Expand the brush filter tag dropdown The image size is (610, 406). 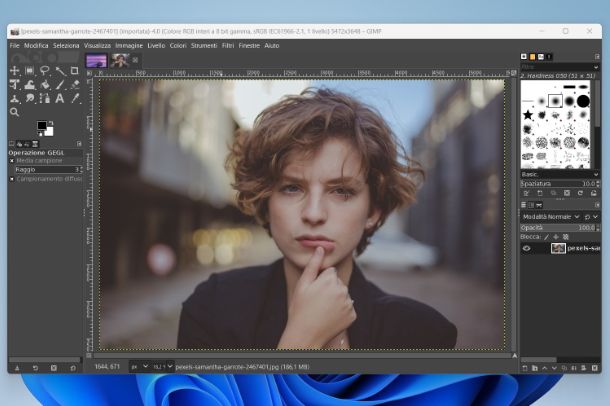click(x=596, y=67)
